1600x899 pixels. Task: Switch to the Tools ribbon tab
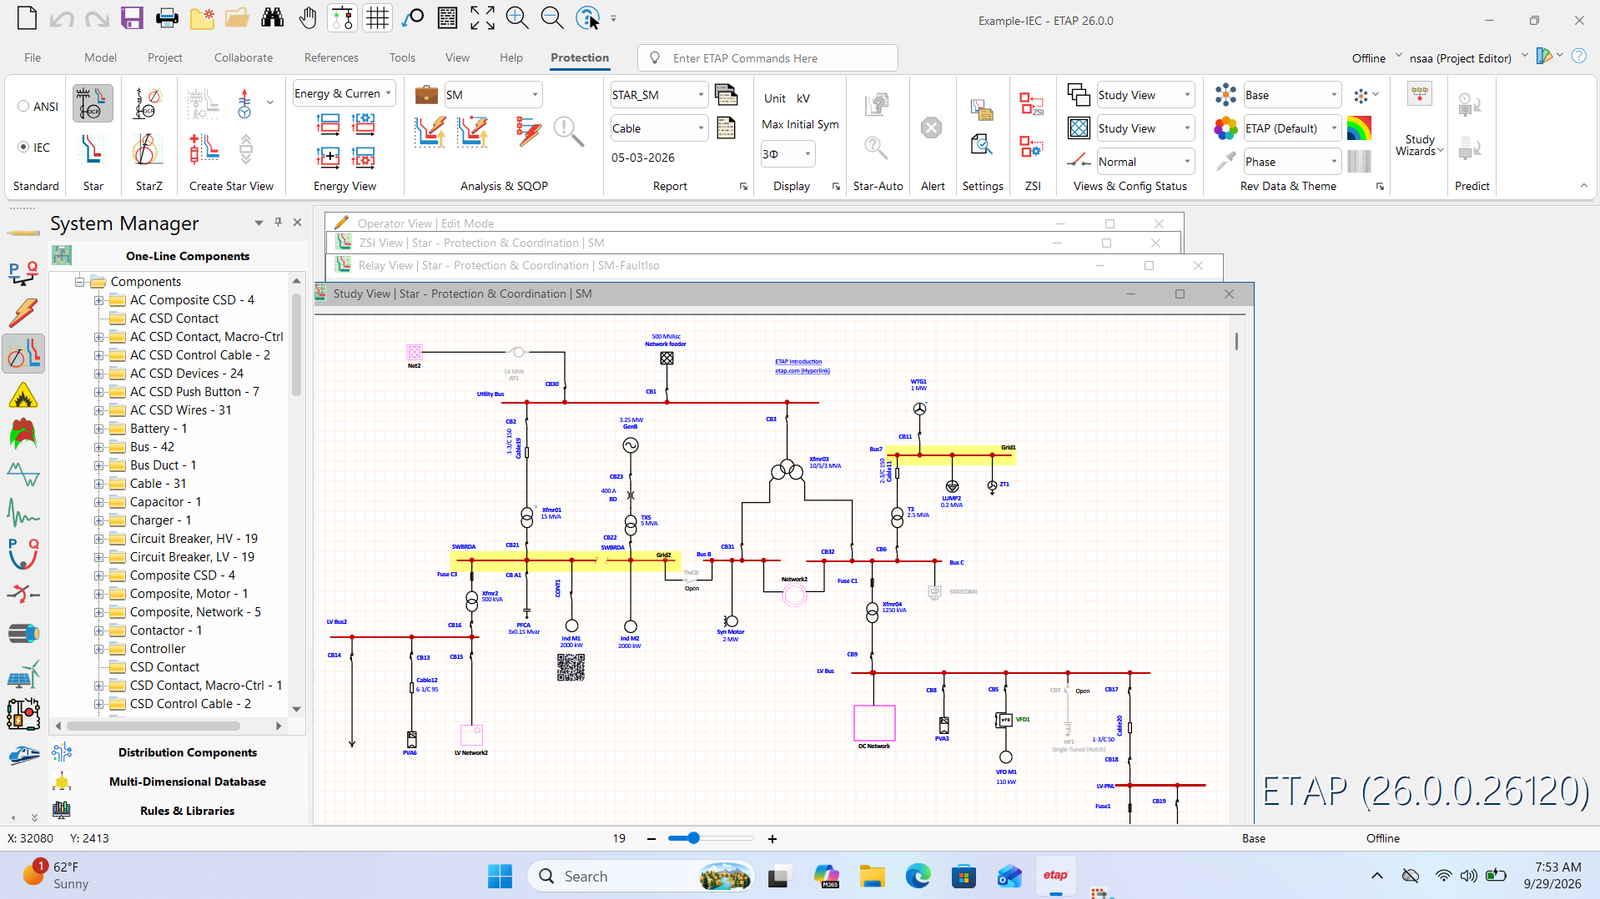[402, 58]
